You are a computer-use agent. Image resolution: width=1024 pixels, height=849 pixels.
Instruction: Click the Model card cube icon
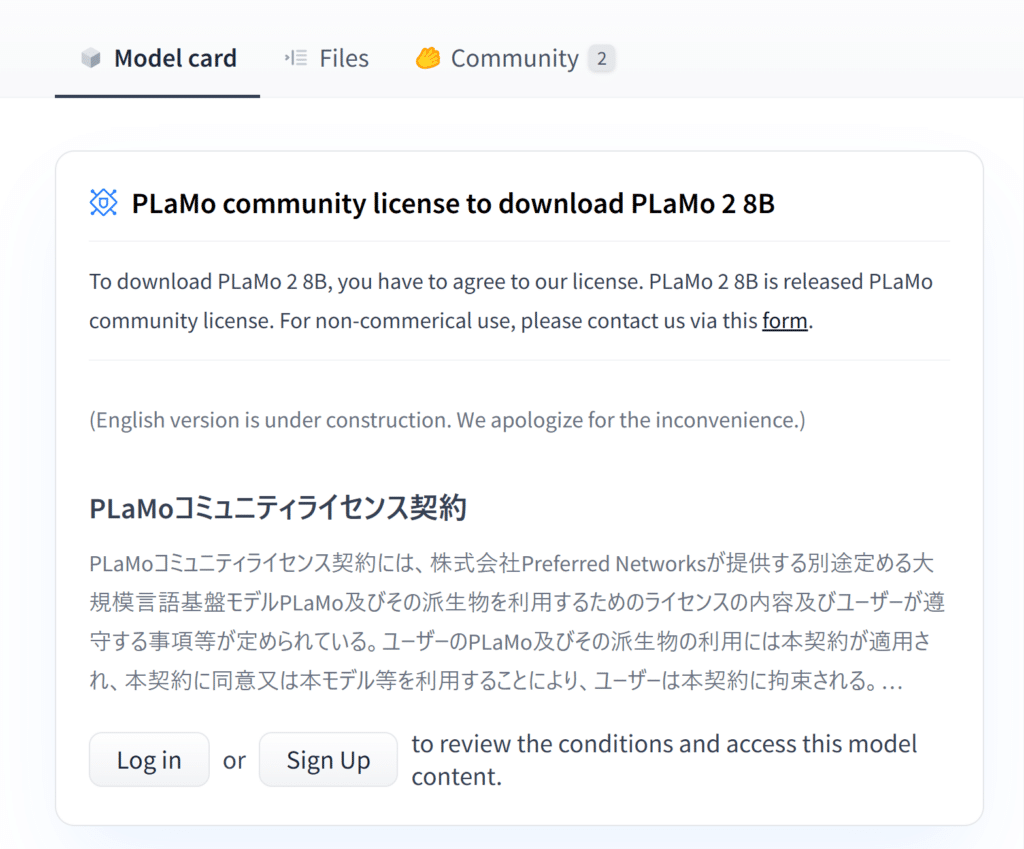(x=91, y=59)
